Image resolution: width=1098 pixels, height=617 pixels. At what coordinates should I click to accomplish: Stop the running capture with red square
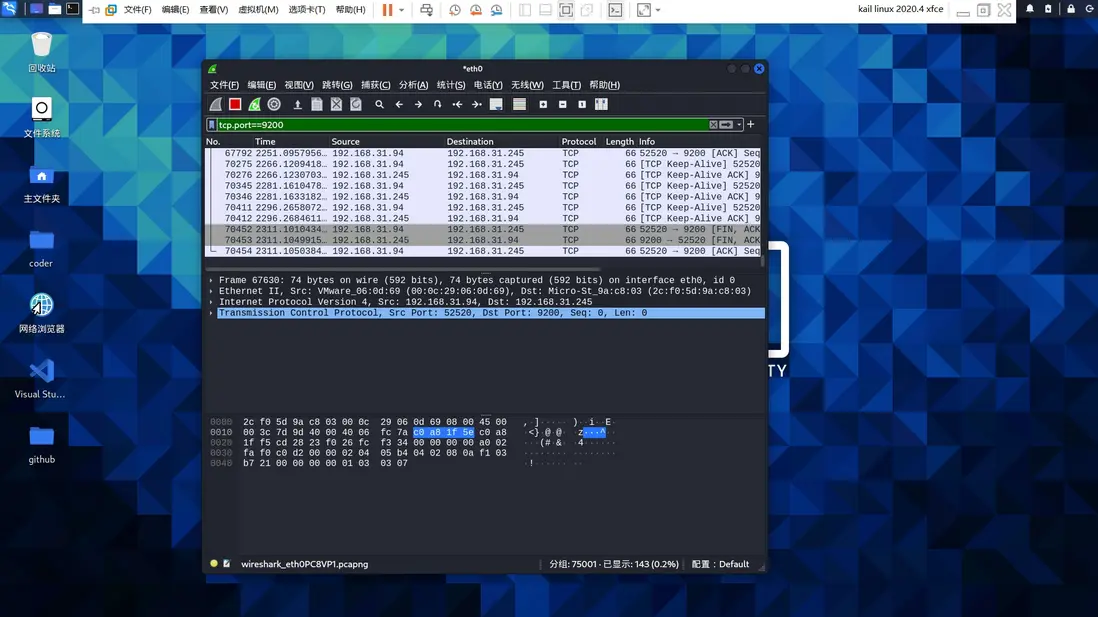235,104
